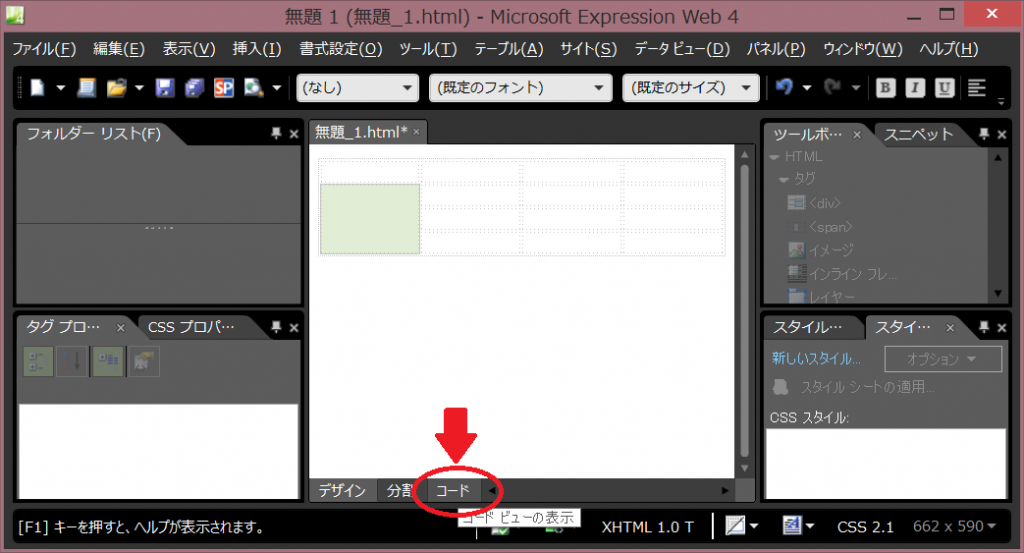Screen dimensions: 1024x553
Task: Select the ツールボックス panel tab
Action: coord(808,134)
